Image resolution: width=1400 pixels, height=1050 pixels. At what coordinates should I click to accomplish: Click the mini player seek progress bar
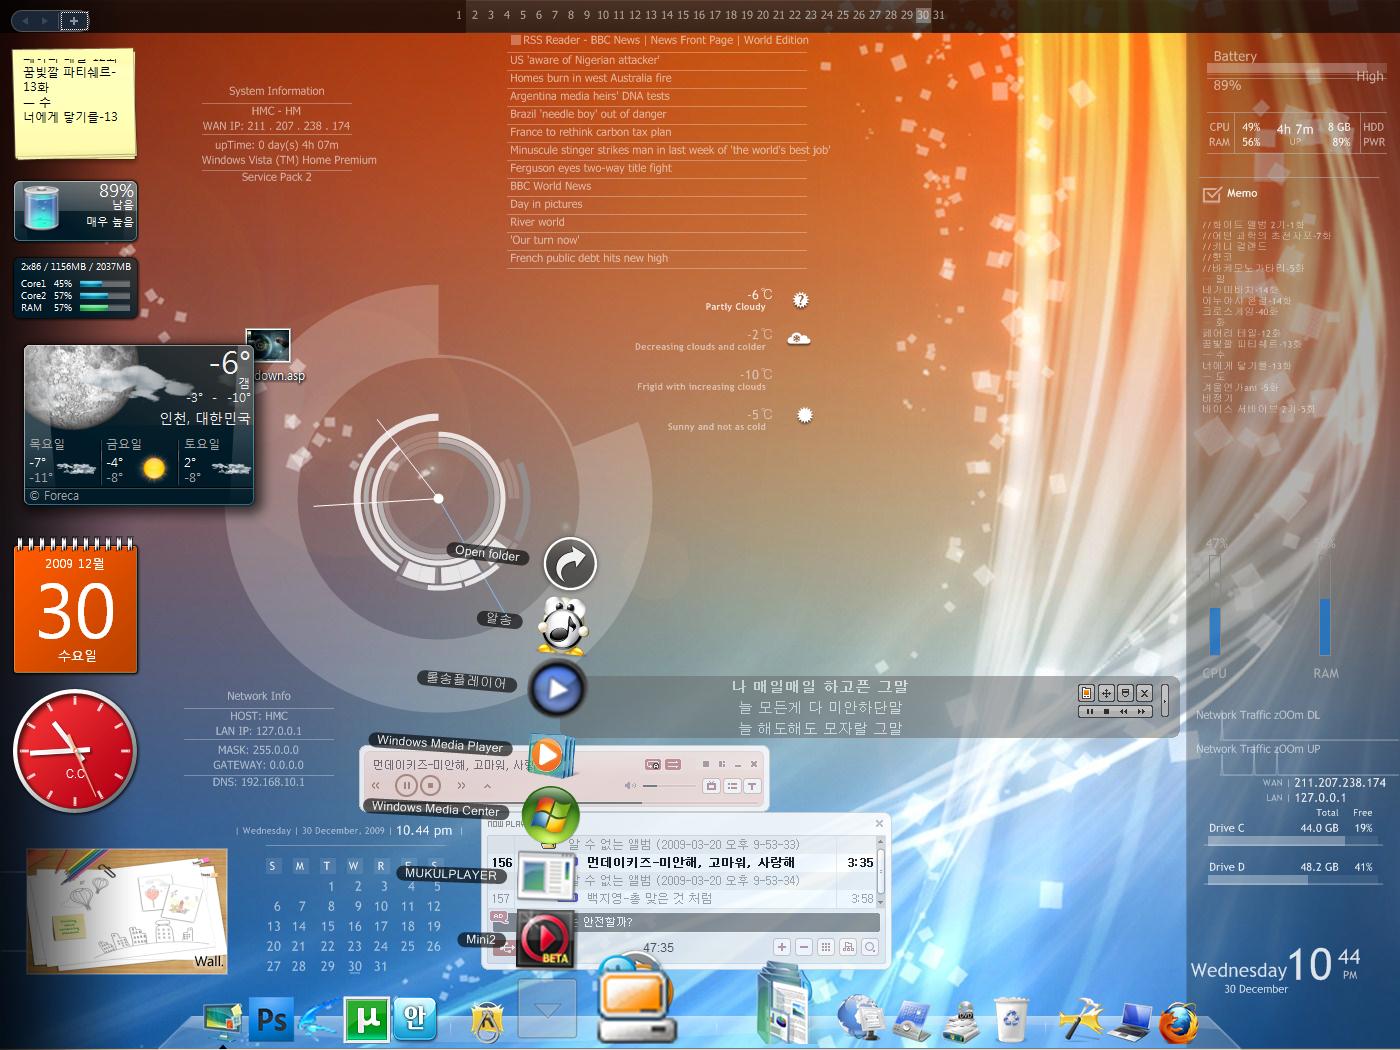coord(563,802)
